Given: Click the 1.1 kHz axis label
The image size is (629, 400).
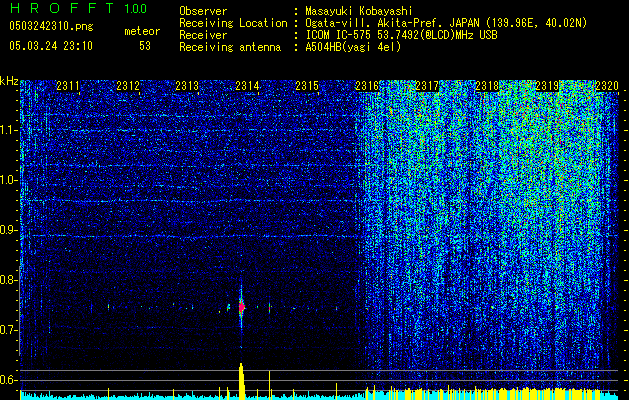Looking at the screenshot, I should click(x=9, y=130).
